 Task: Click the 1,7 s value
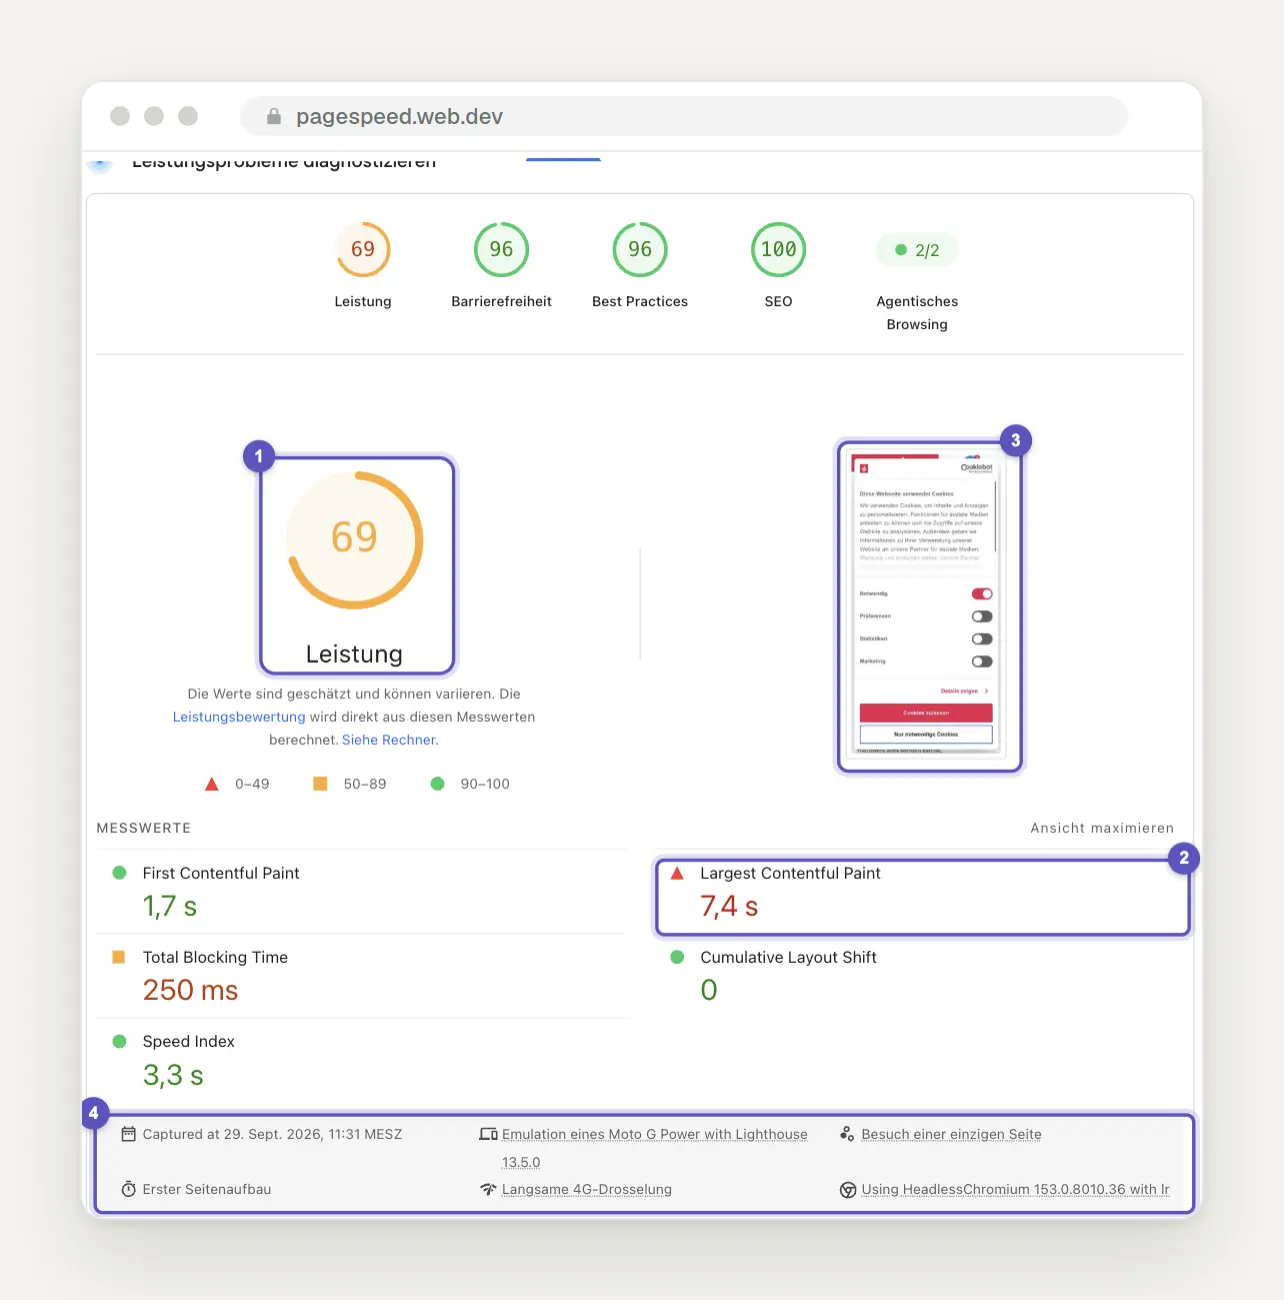[170, 906]
